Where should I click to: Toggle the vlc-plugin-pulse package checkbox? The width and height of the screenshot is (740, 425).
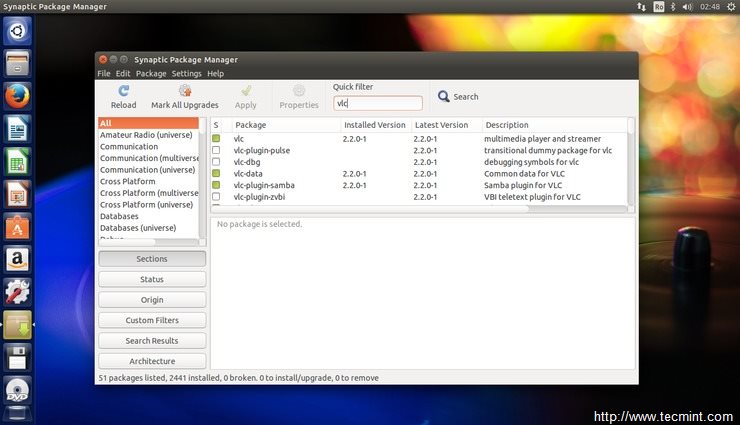point(216,150)
